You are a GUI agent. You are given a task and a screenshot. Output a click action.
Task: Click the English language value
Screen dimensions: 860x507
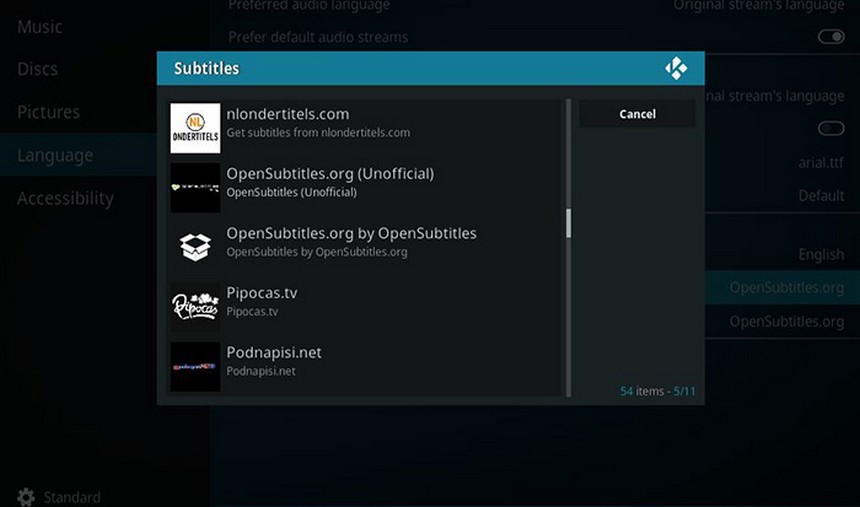coord(821,255)
